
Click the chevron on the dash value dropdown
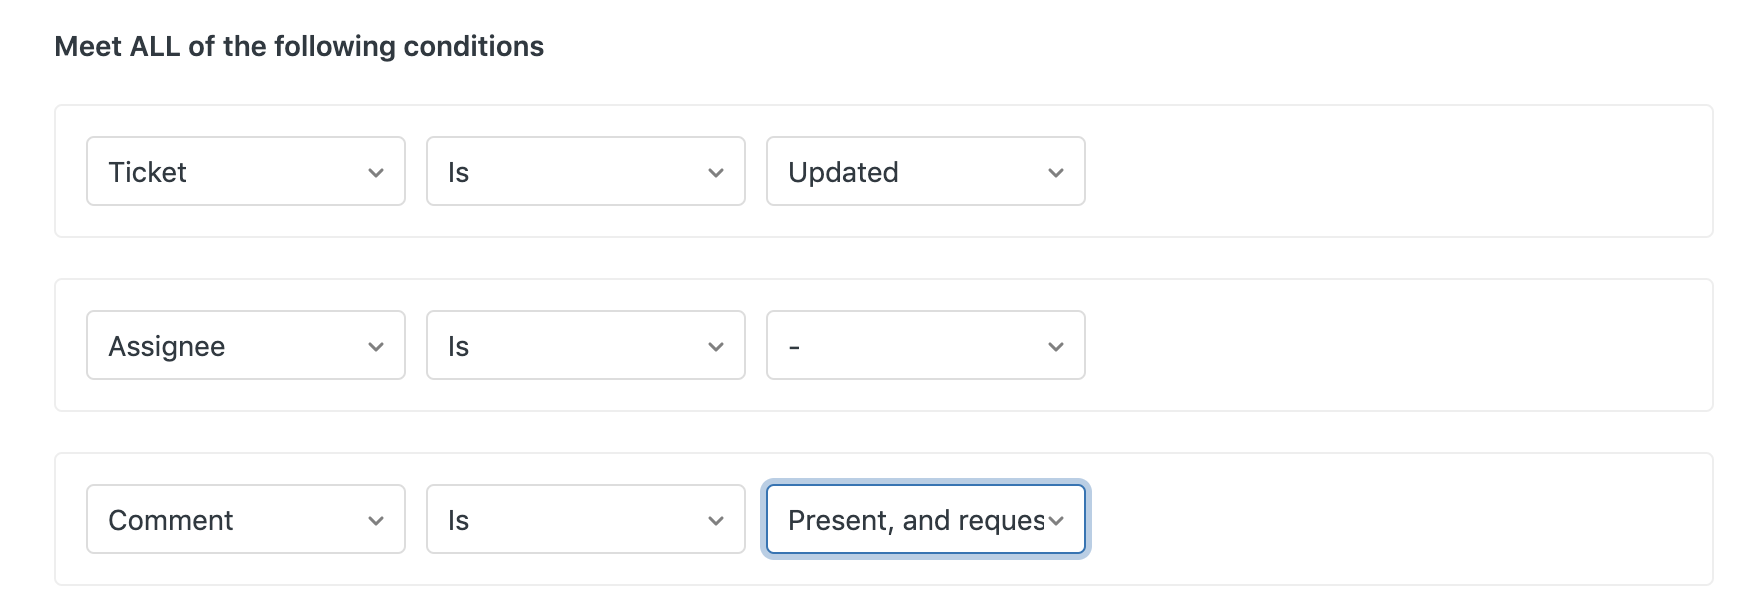click(x=1056, y=347)
